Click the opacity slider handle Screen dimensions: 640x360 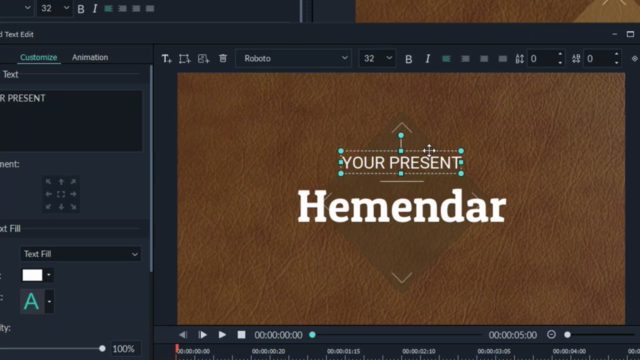coord(102,349)
